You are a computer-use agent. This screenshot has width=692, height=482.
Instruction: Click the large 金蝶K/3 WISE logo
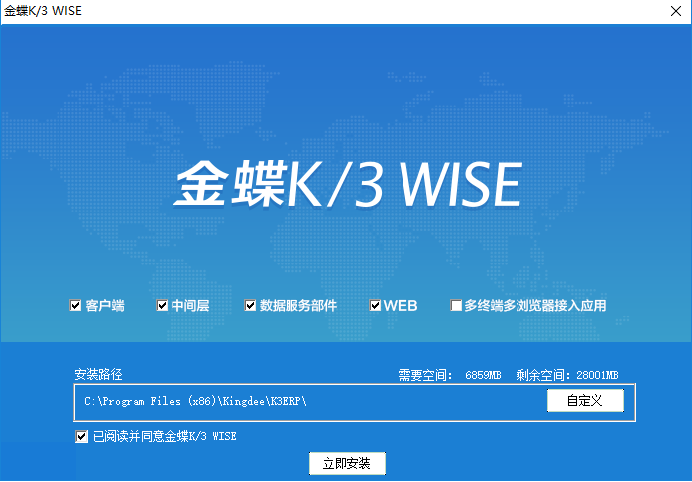348,184
